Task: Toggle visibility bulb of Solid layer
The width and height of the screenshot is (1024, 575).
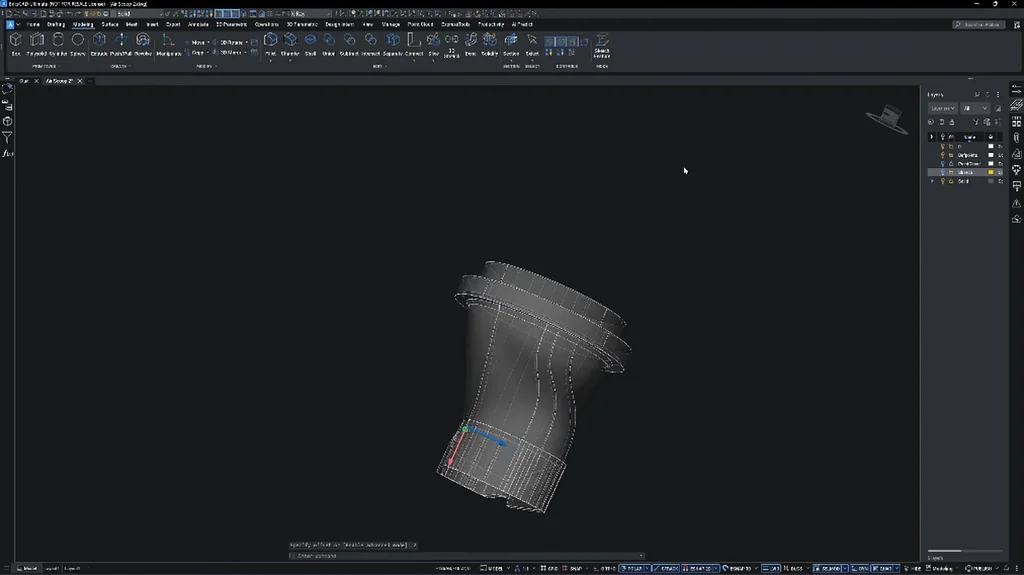Action: (942, 181)
